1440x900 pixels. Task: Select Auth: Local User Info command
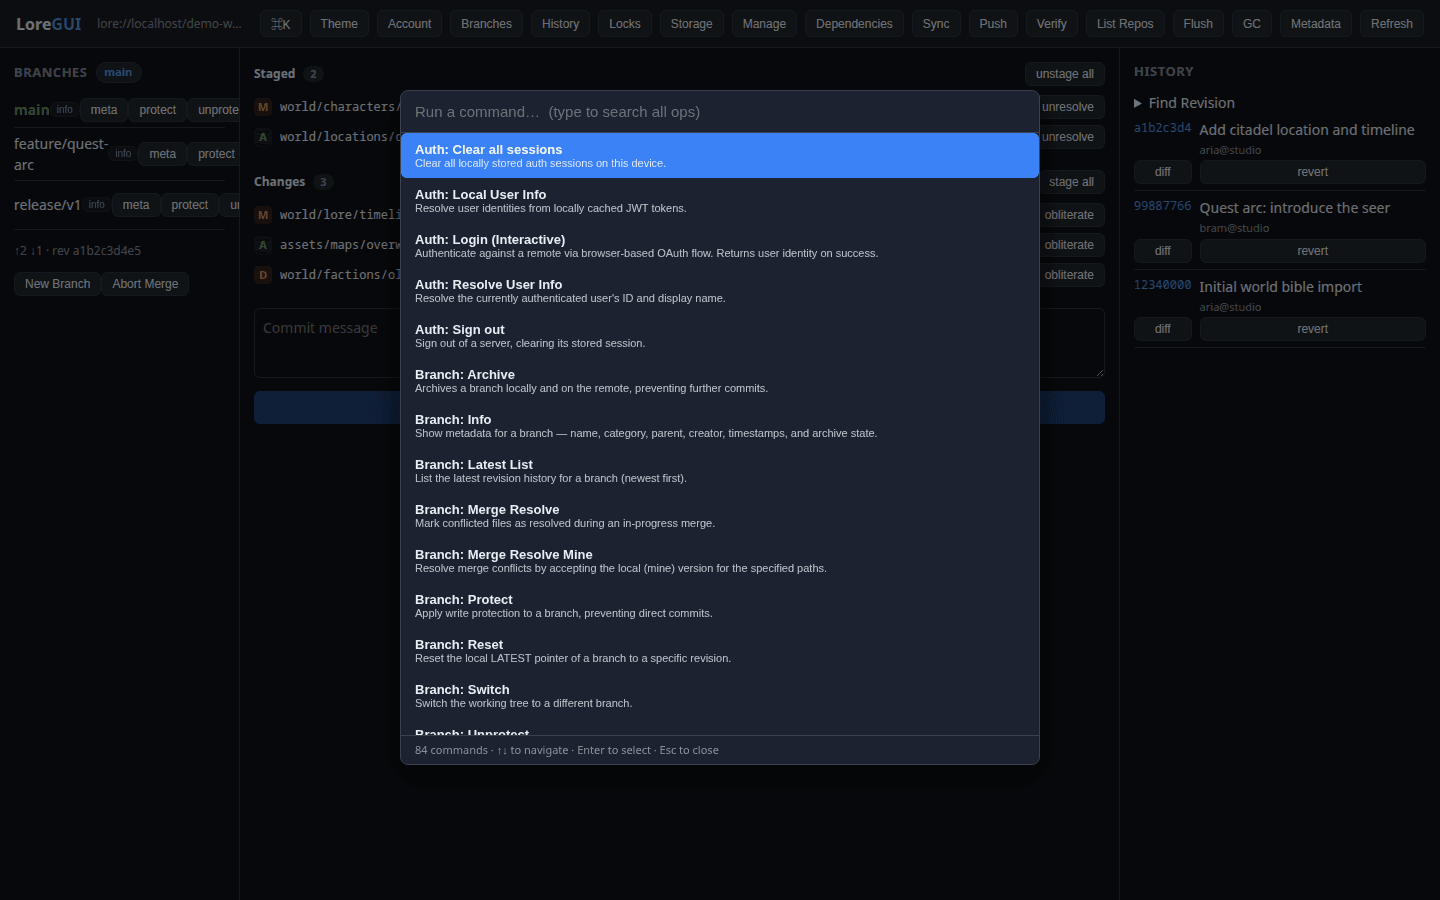tap(720, 201)
